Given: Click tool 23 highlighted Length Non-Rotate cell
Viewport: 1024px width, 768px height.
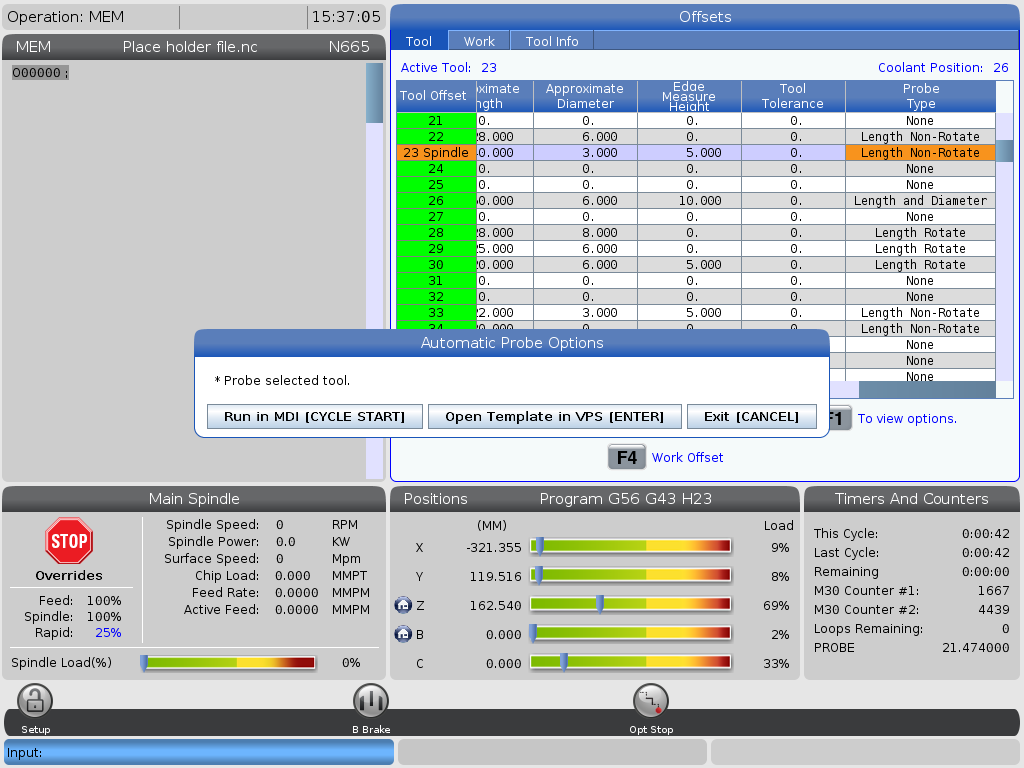Looking at the screenshot, I should (x=920, y=152).
